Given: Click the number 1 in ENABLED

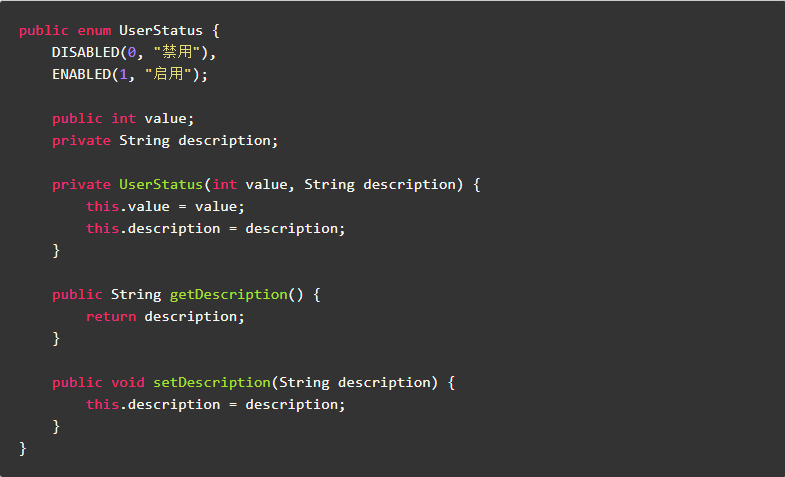Looking at the screenshot, I should tap(123, 74).
